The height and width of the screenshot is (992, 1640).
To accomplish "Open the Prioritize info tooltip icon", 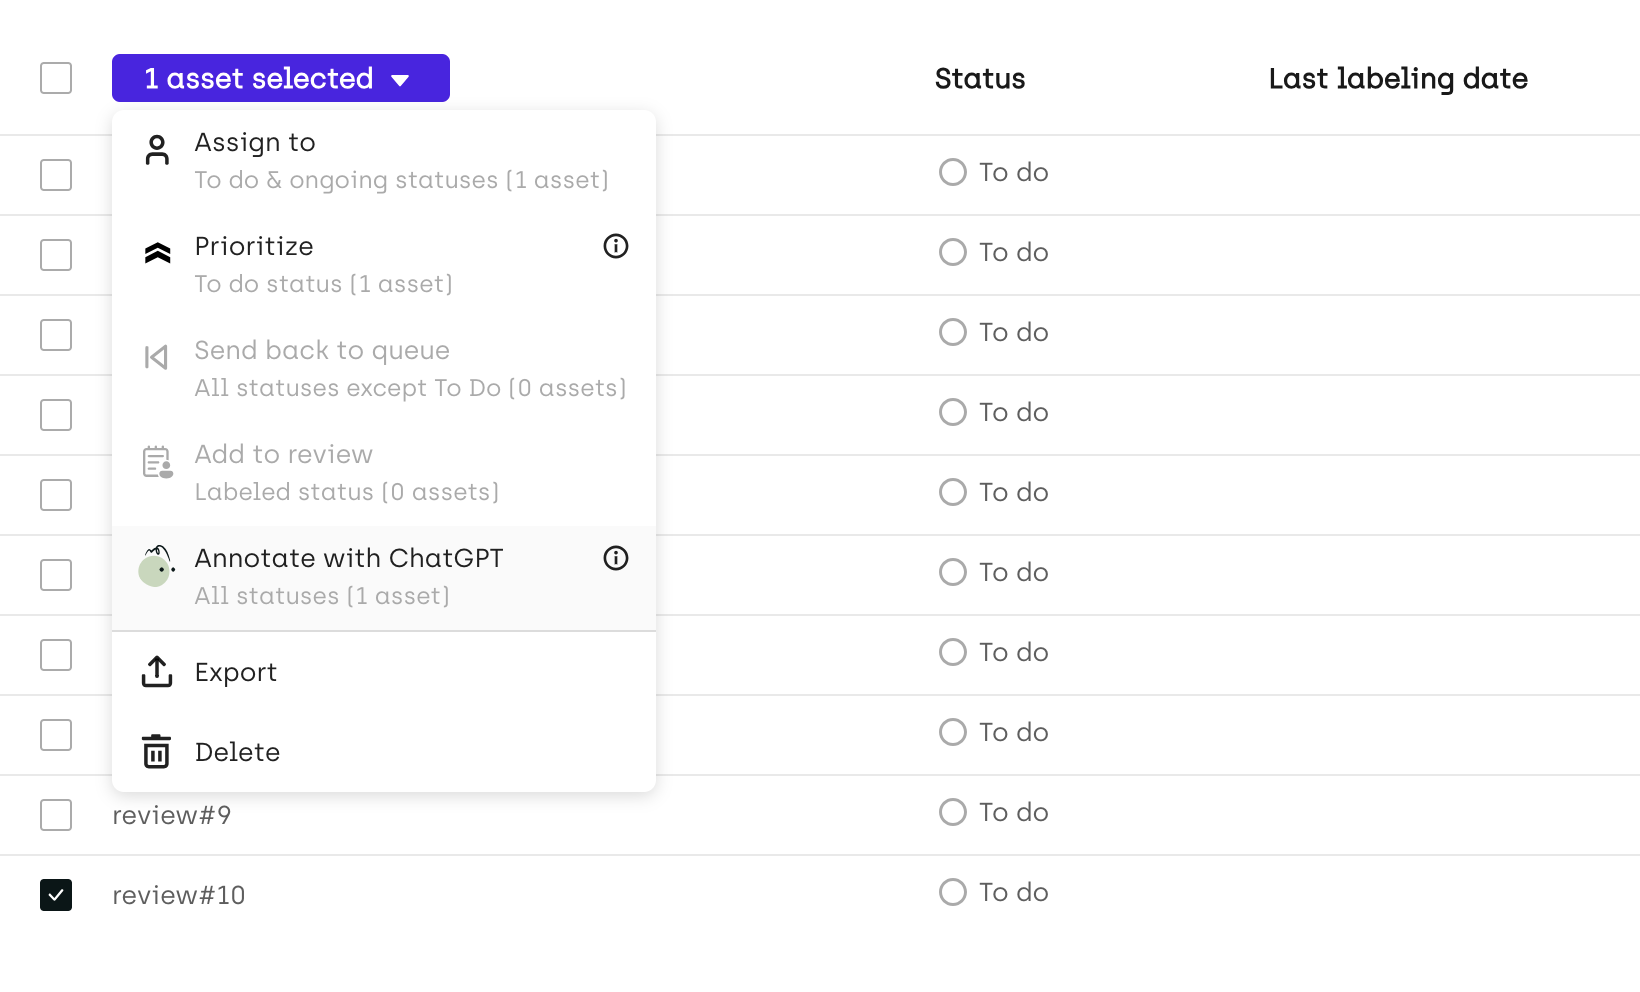I will point(616,246).
